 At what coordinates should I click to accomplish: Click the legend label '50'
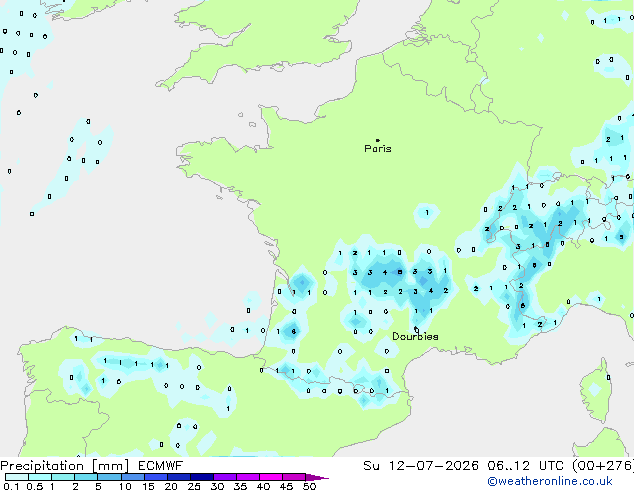click(x=309, y=486)
